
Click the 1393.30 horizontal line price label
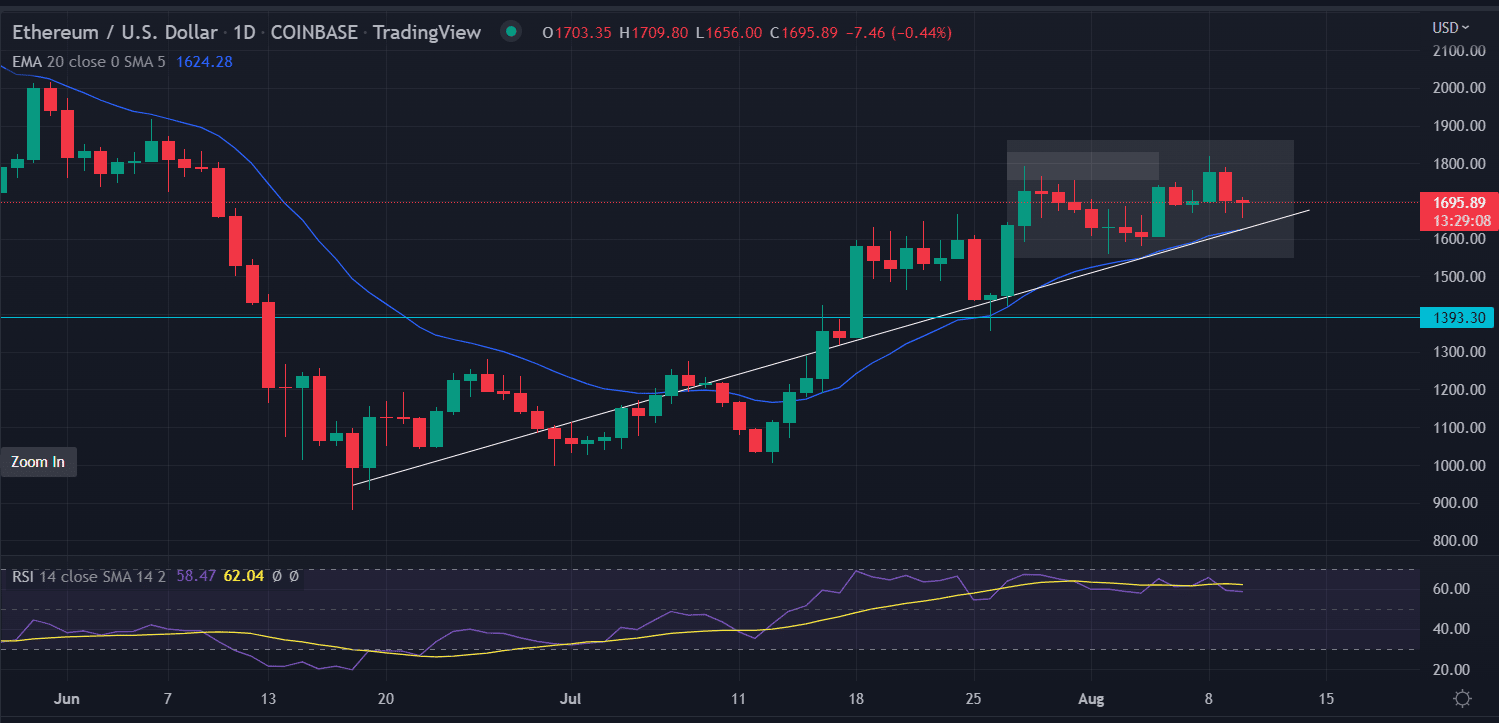coord(1457,318)
